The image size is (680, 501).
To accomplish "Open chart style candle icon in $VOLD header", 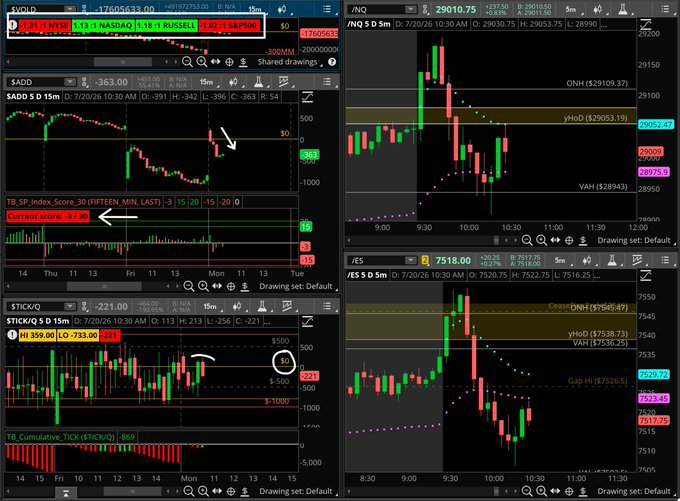I will [x=282, y=9].
